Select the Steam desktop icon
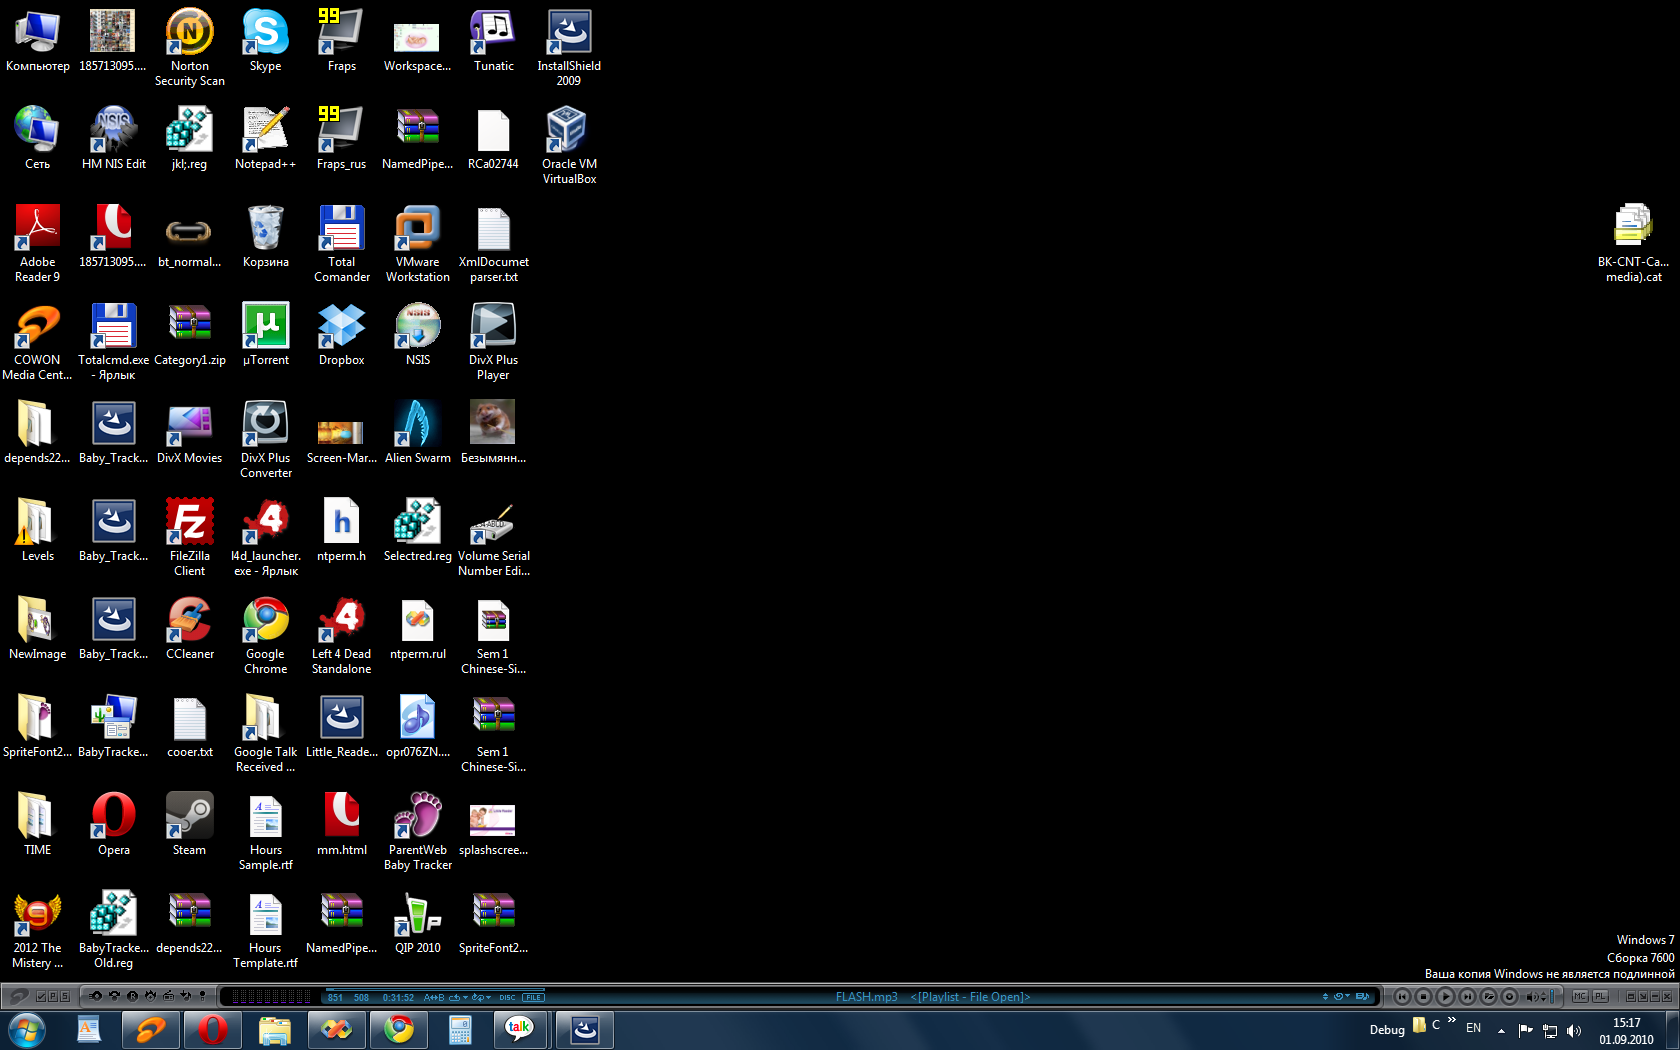Image resolution: width=1680 pixels, height=1050 pixels. 189,818
